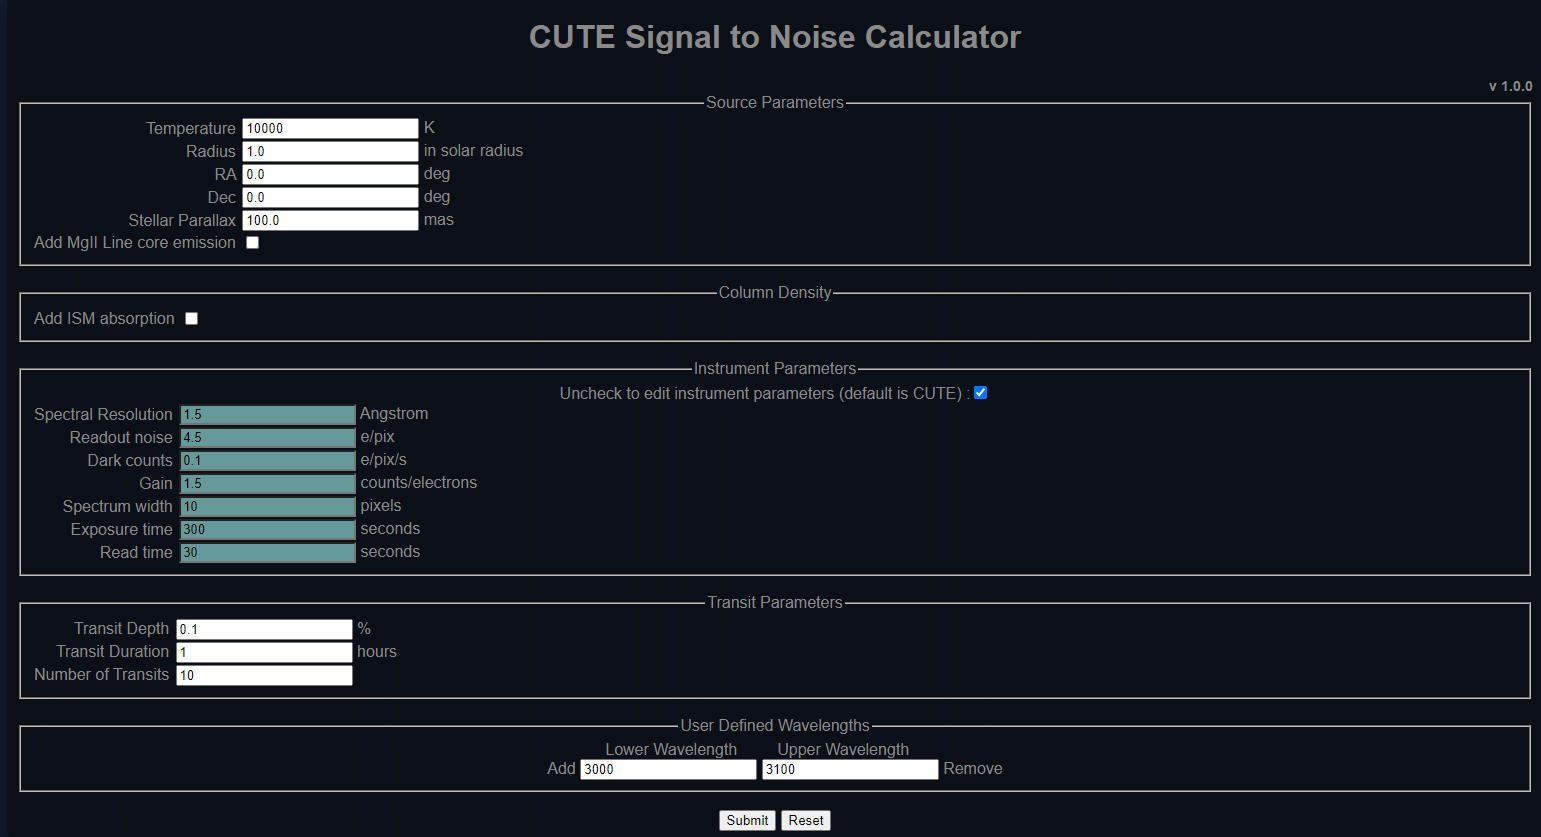Click the e/pix/s unit text
The height and width of the screenshot is (837, 1541).
[x=383, y=459]
